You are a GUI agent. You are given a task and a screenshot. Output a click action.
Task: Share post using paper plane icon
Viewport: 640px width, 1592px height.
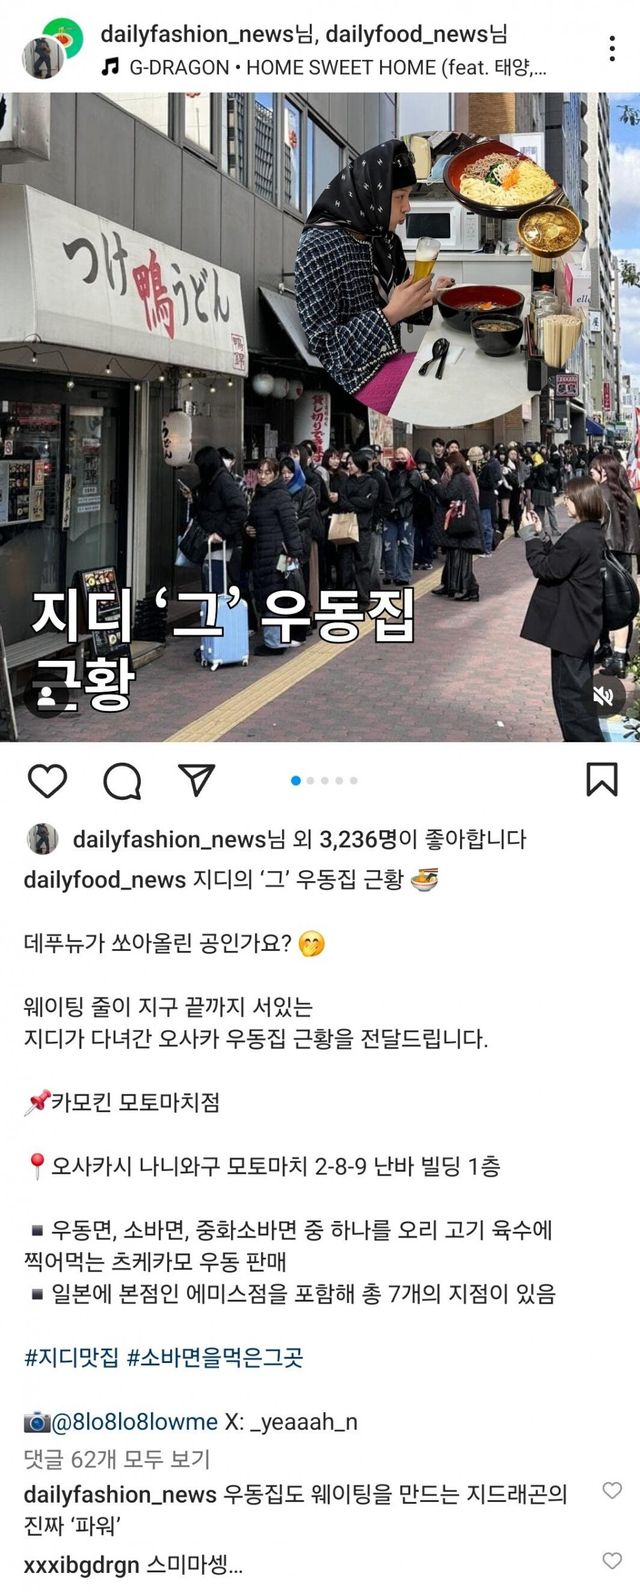[x=196, y=780]
